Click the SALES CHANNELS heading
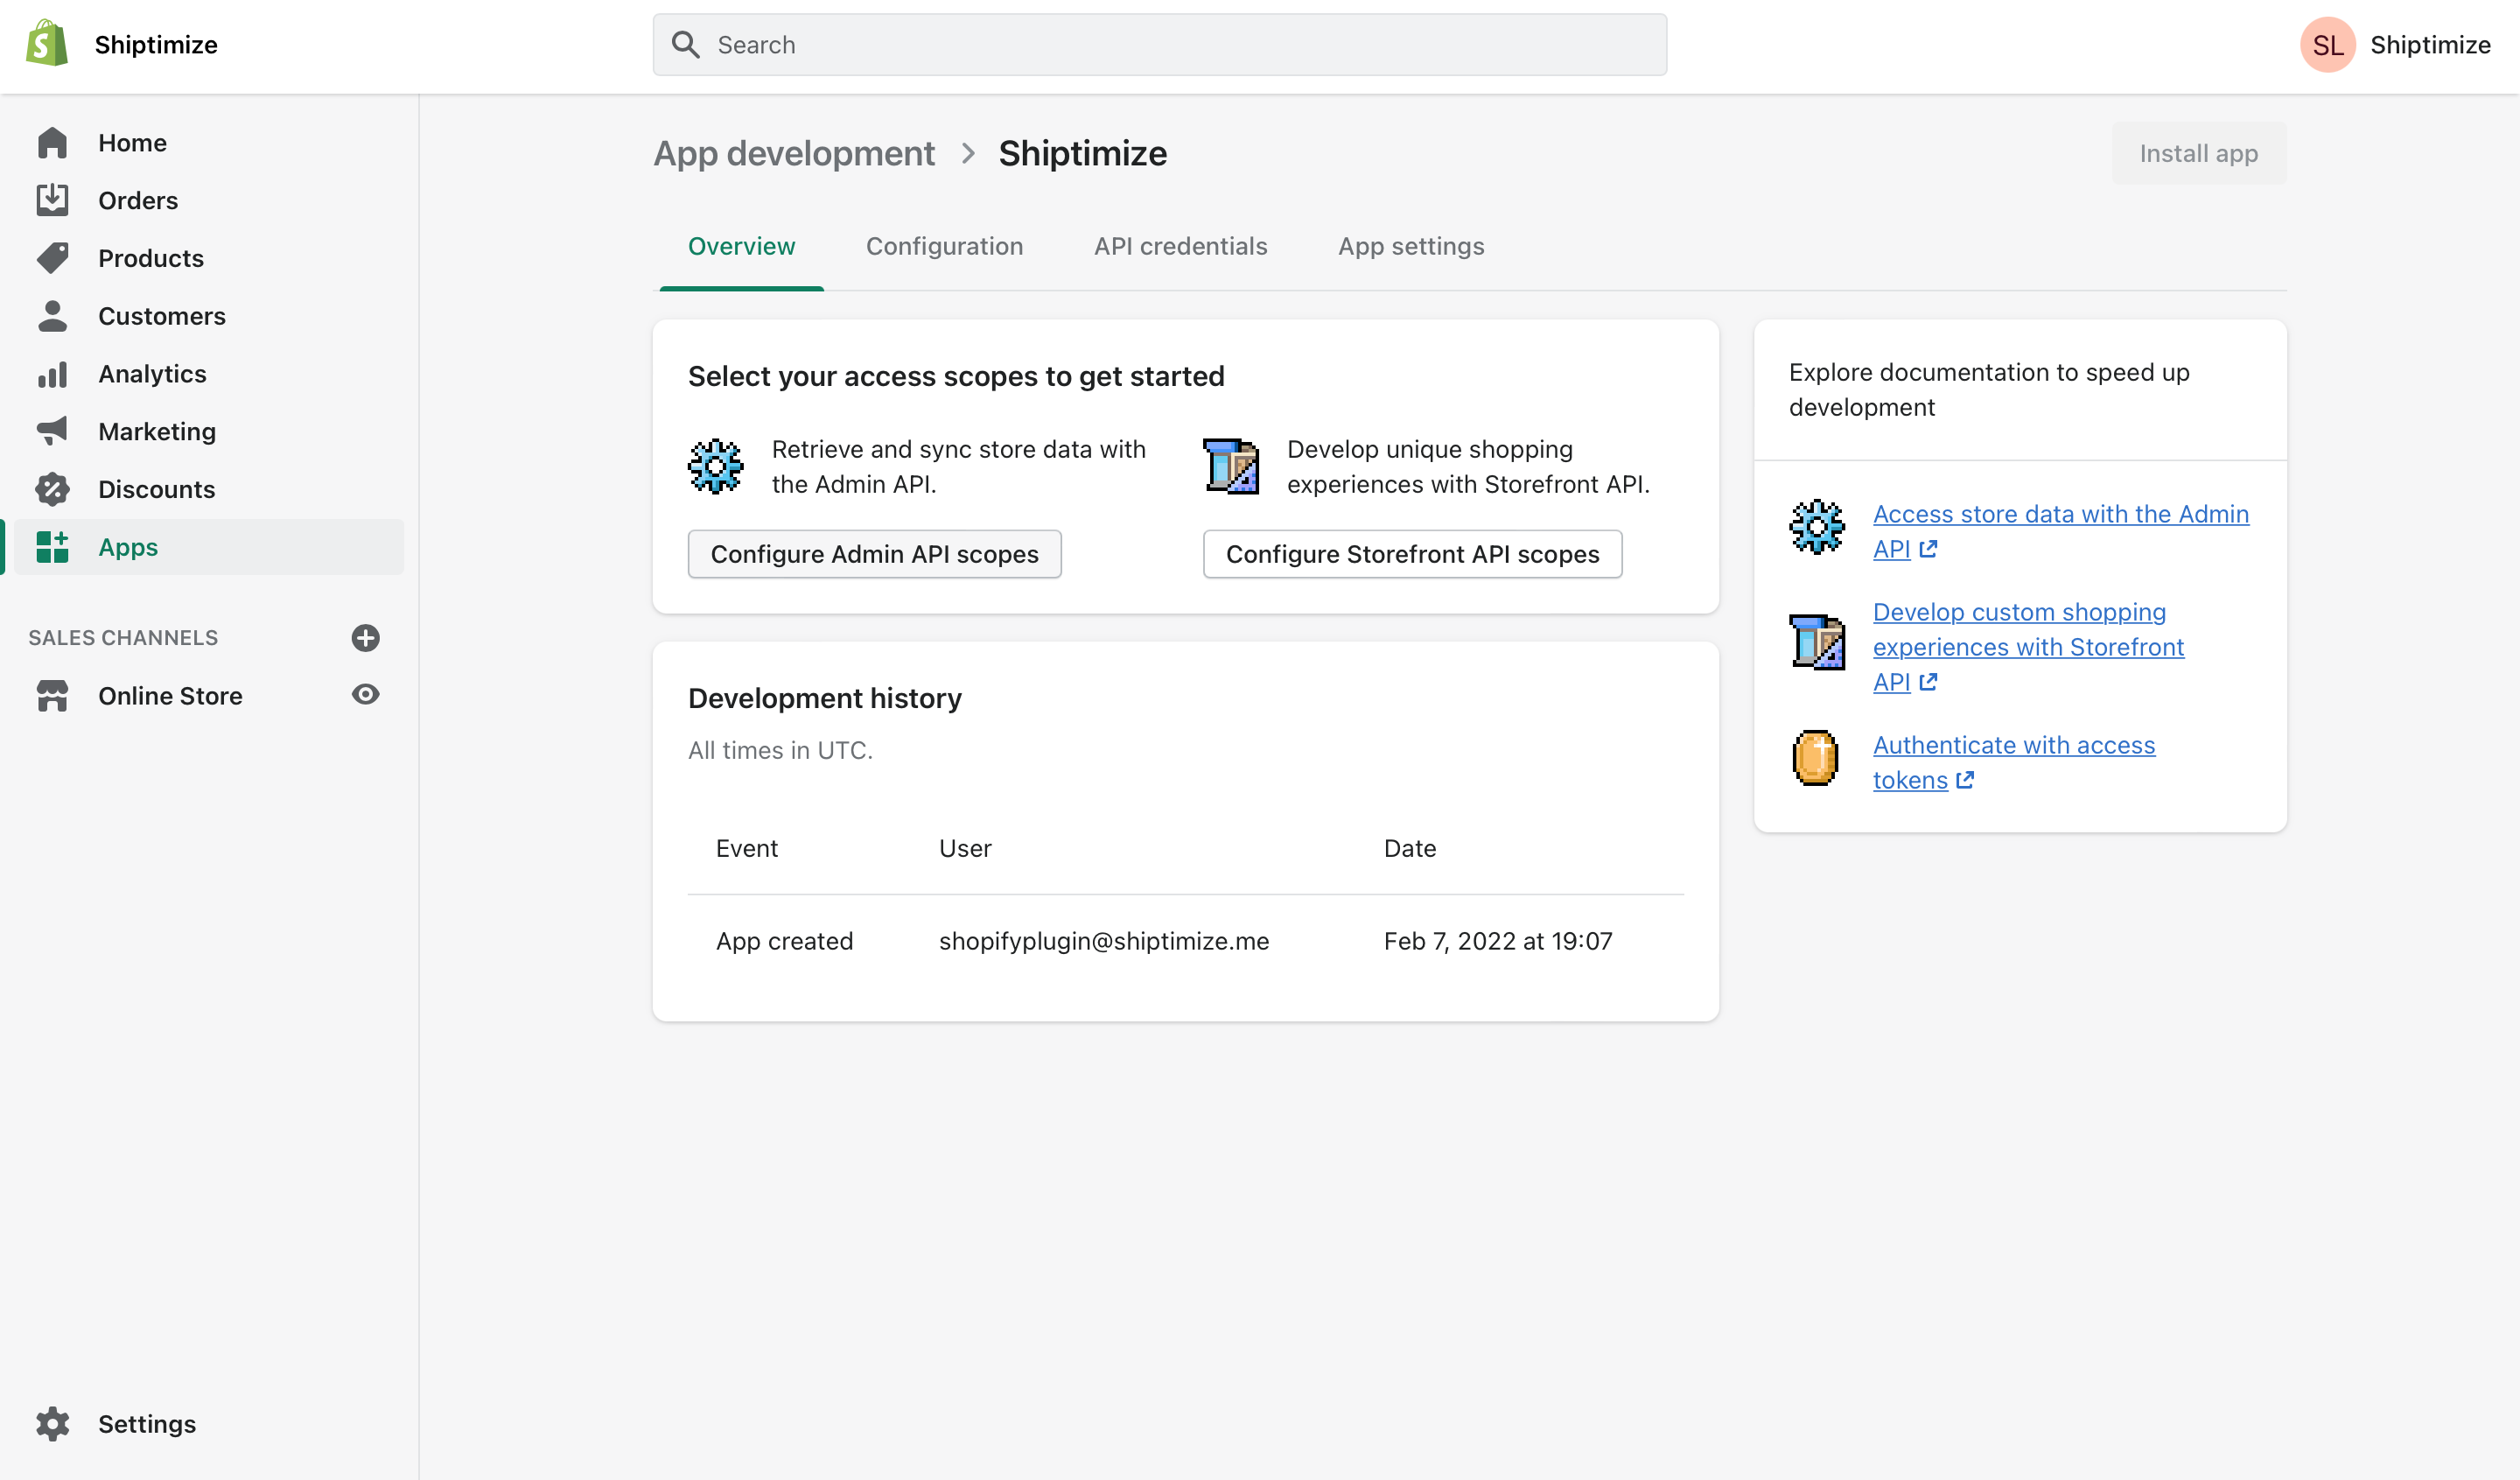 (123, 638)
